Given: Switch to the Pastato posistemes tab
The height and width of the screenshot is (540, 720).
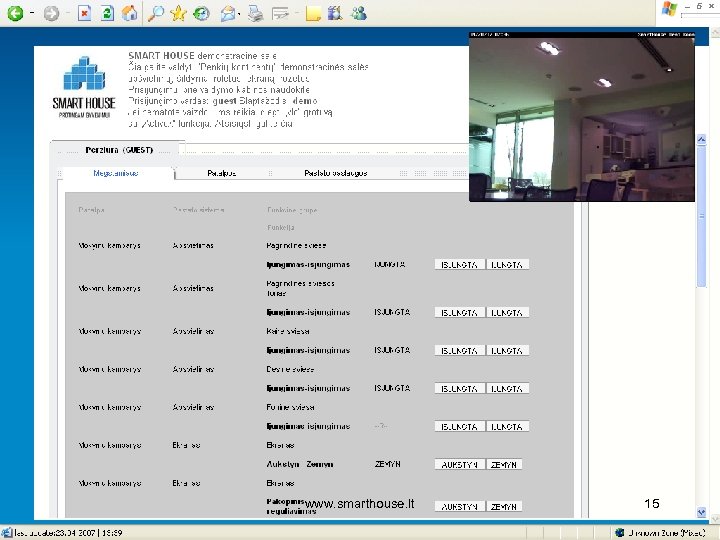Looking at the screenshot, I should point(336,173).
